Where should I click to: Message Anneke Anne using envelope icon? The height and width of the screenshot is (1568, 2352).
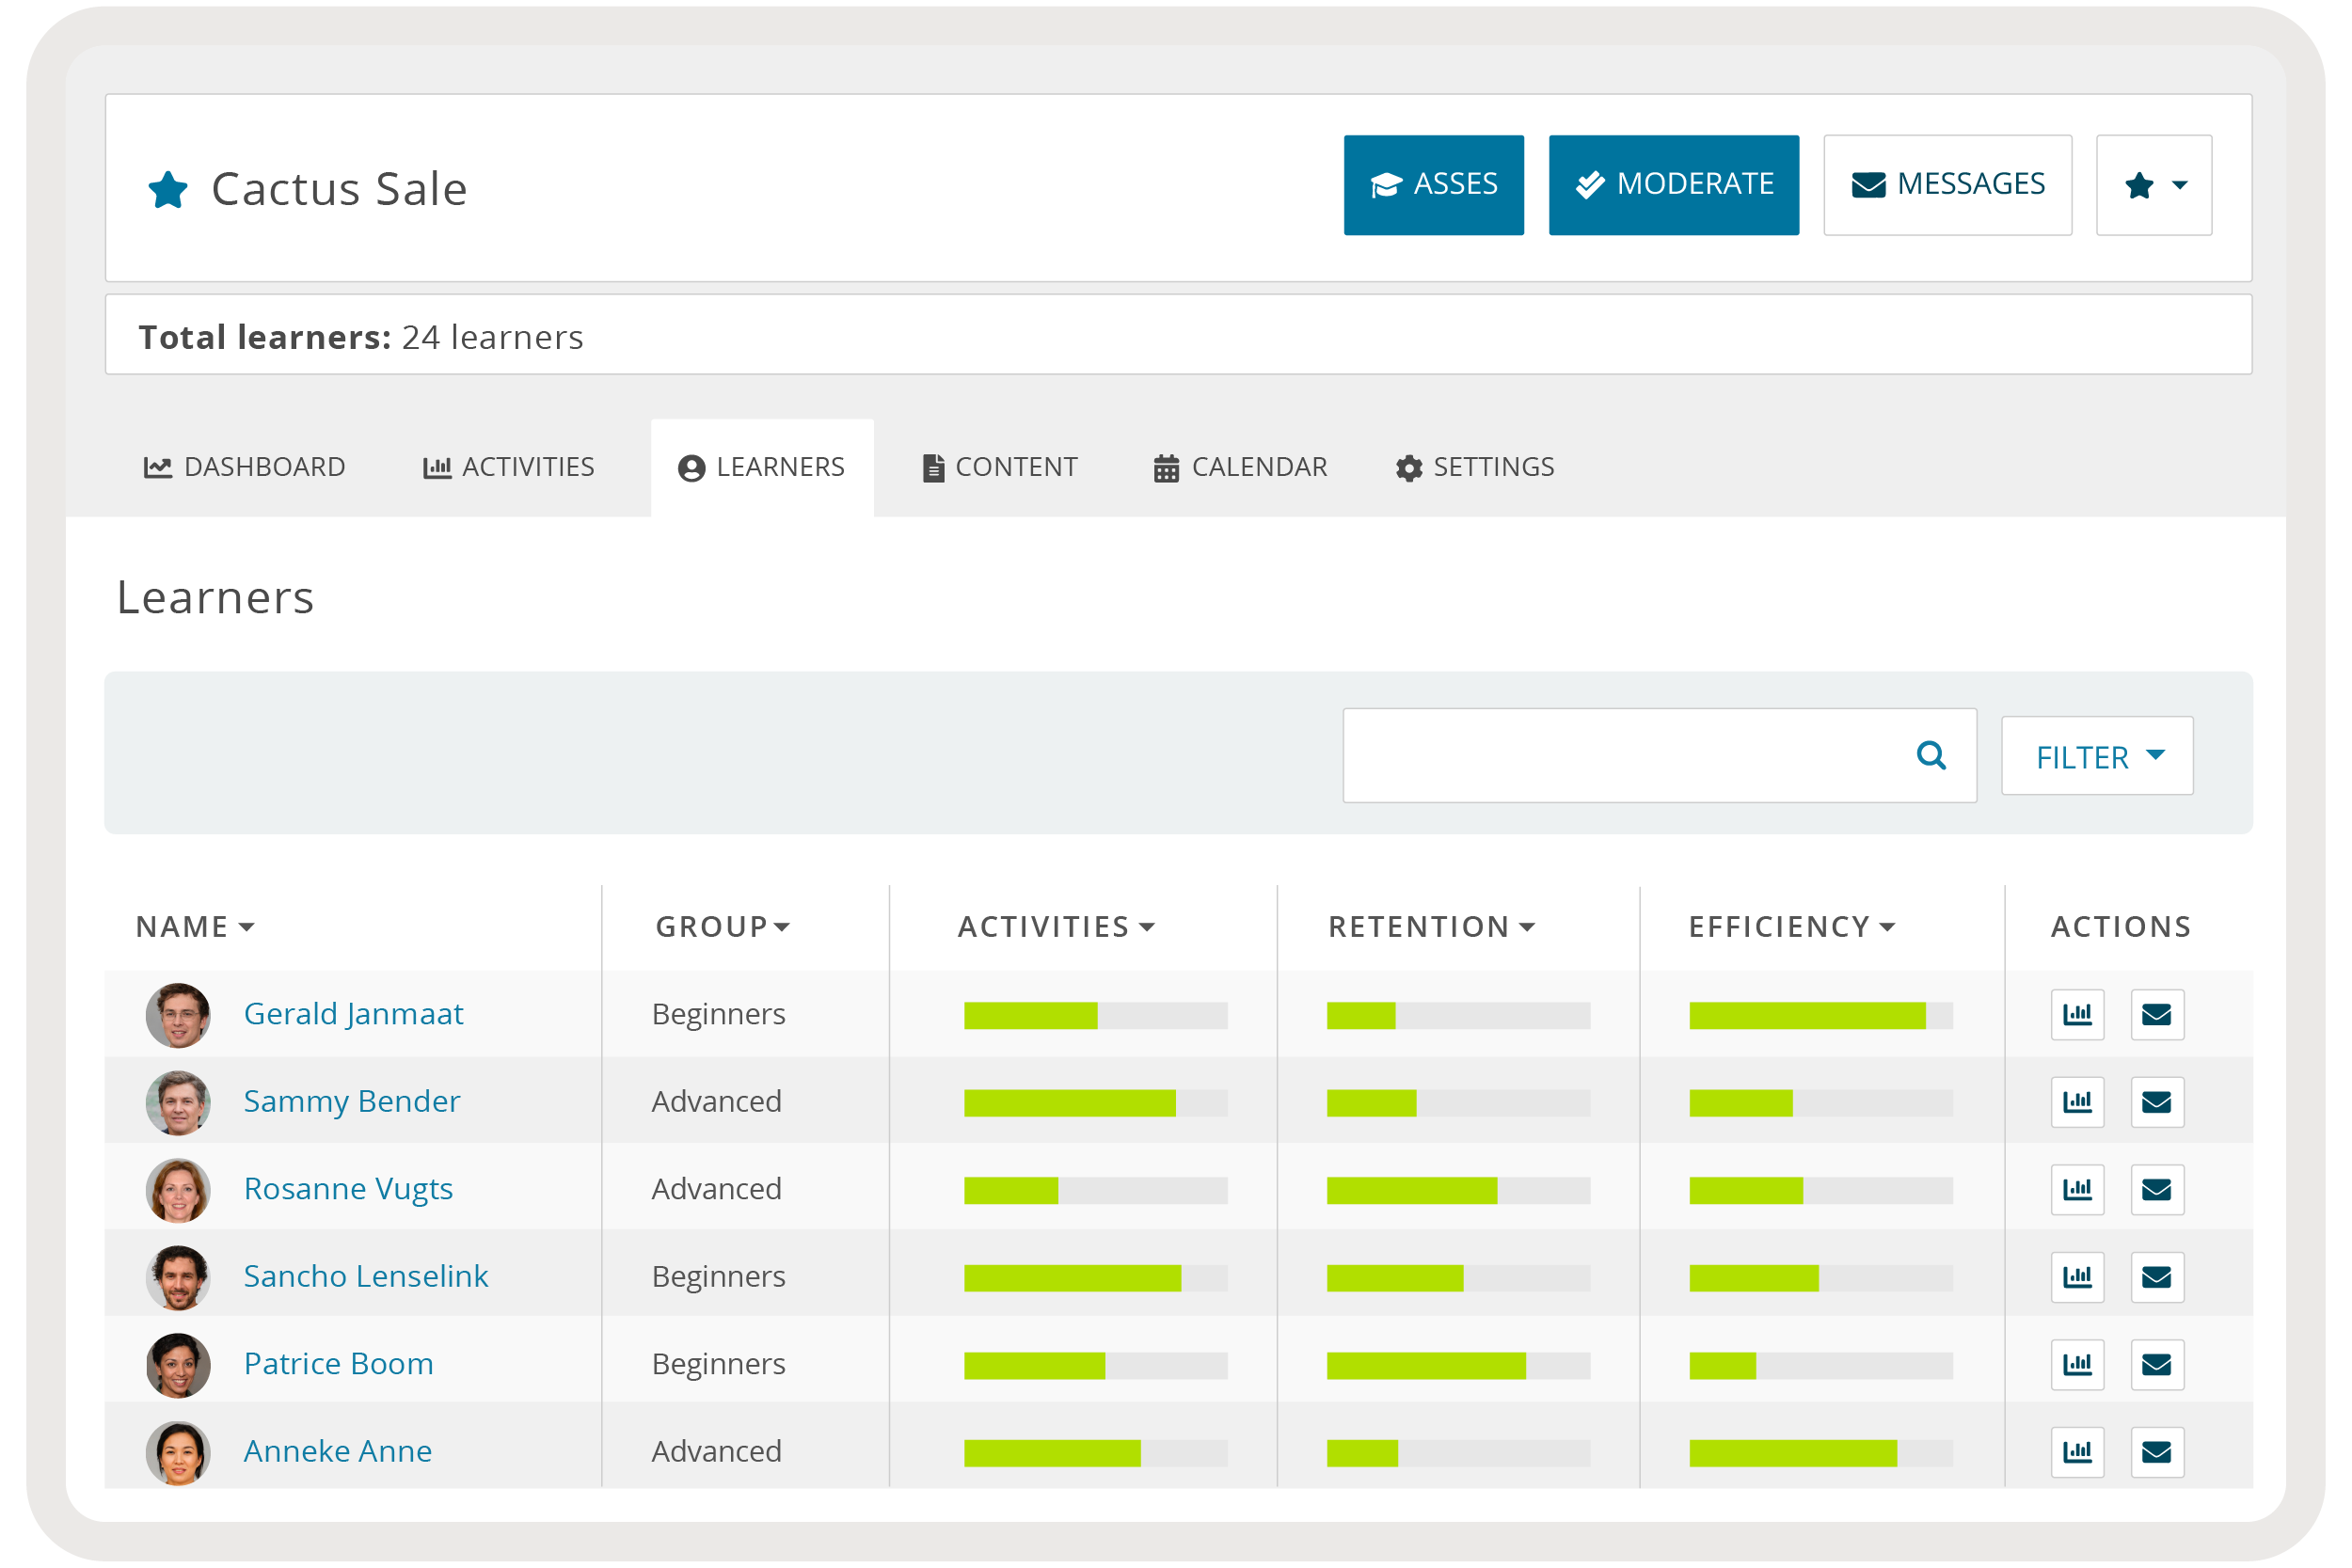click(2156, 1451)
